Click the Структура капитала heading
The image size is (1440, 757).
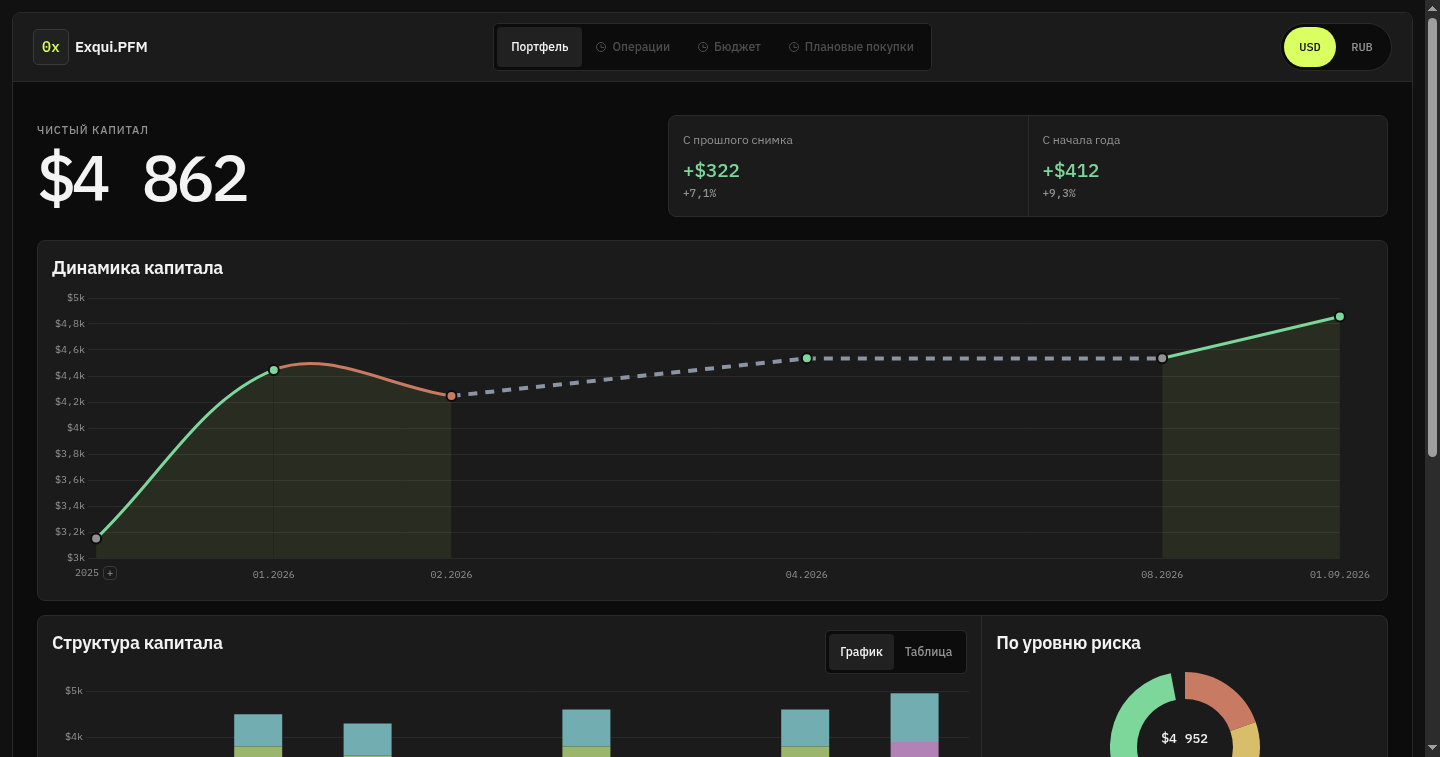[x=137, y=643]
